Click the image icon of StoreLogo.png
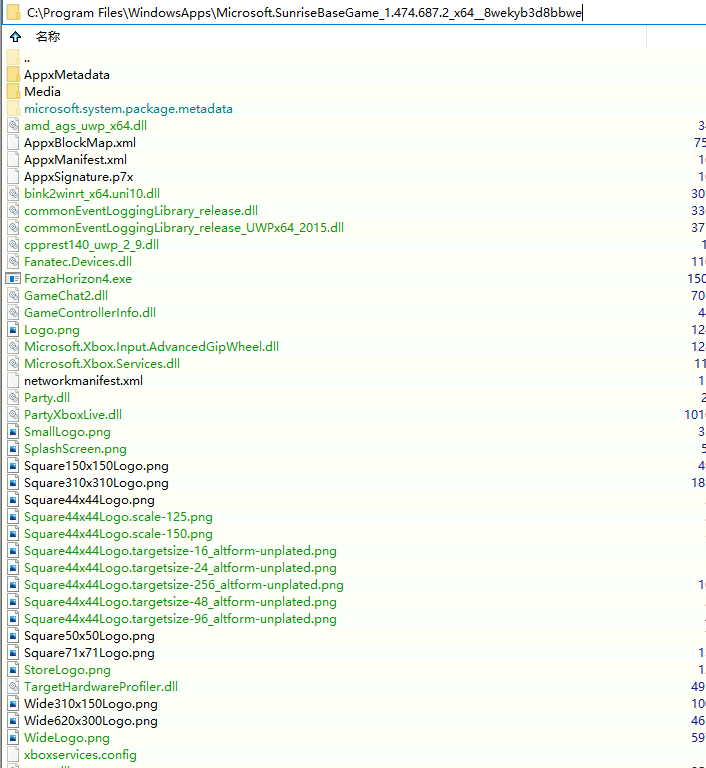 click(14, 670)
